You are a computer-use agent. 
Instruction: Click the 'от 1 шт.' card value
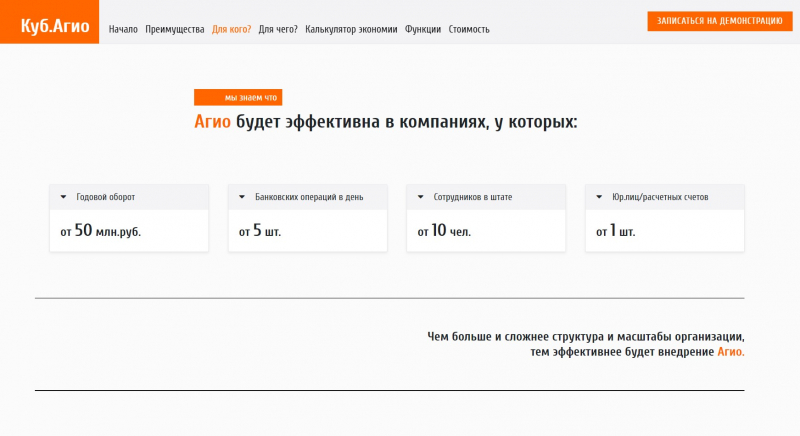(x=616, y=231)
